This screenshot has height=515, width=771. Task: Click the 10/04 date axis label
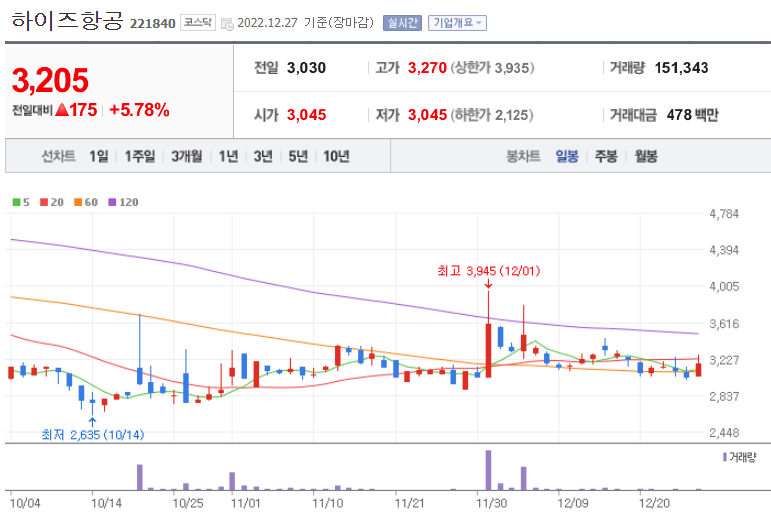pyautogui.click(x=25, y=503)
